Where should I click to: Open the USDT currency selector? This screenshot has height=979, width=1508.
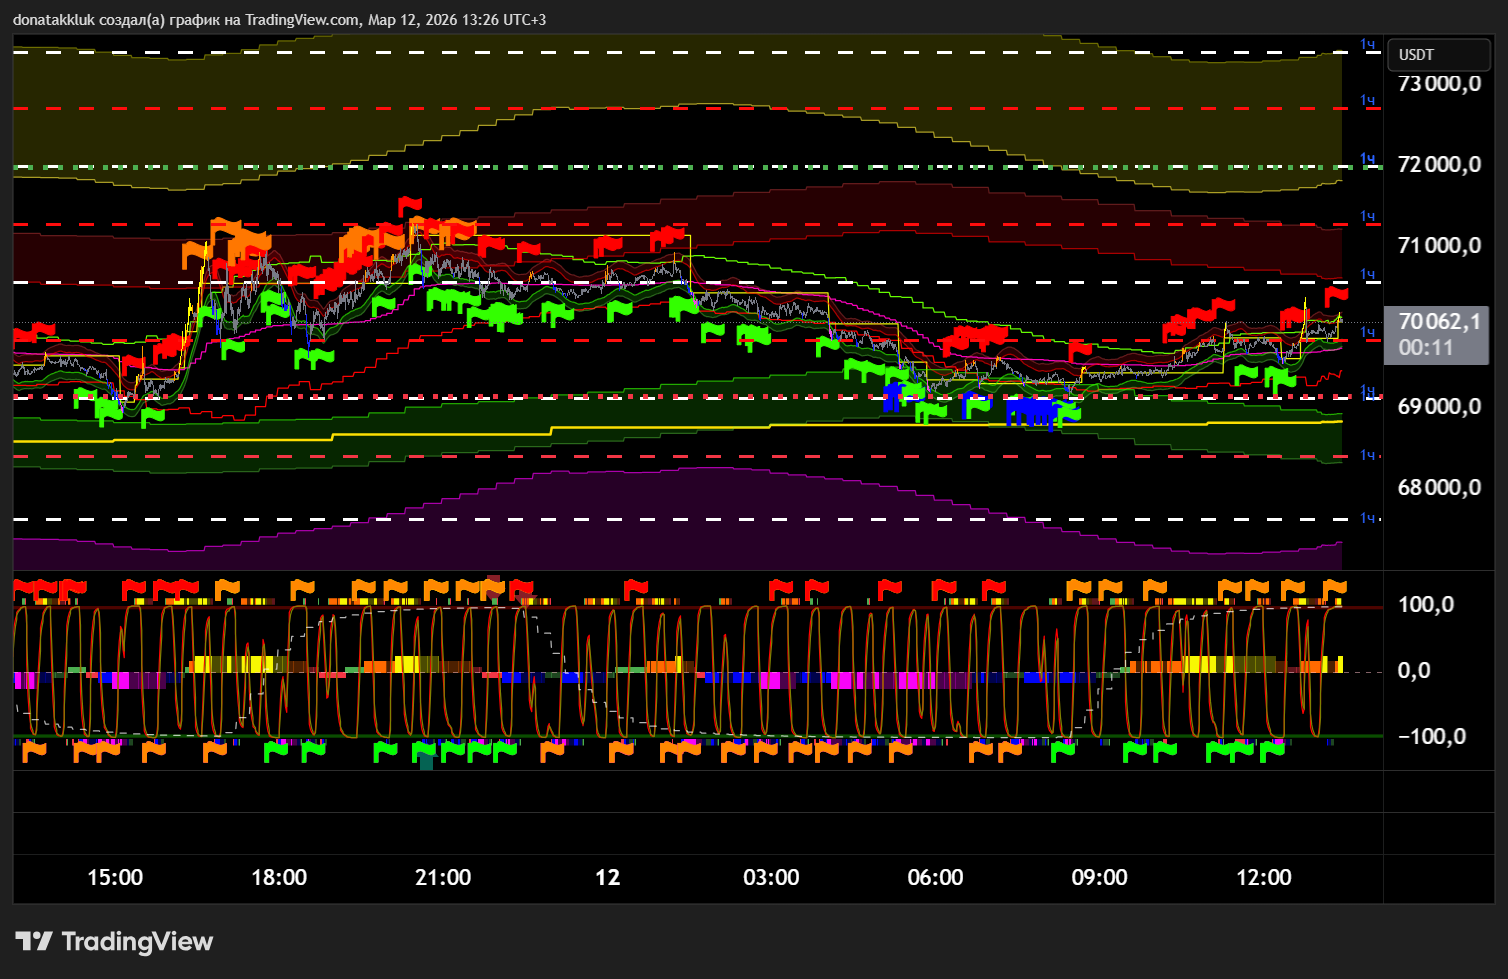pos(1416,55)
